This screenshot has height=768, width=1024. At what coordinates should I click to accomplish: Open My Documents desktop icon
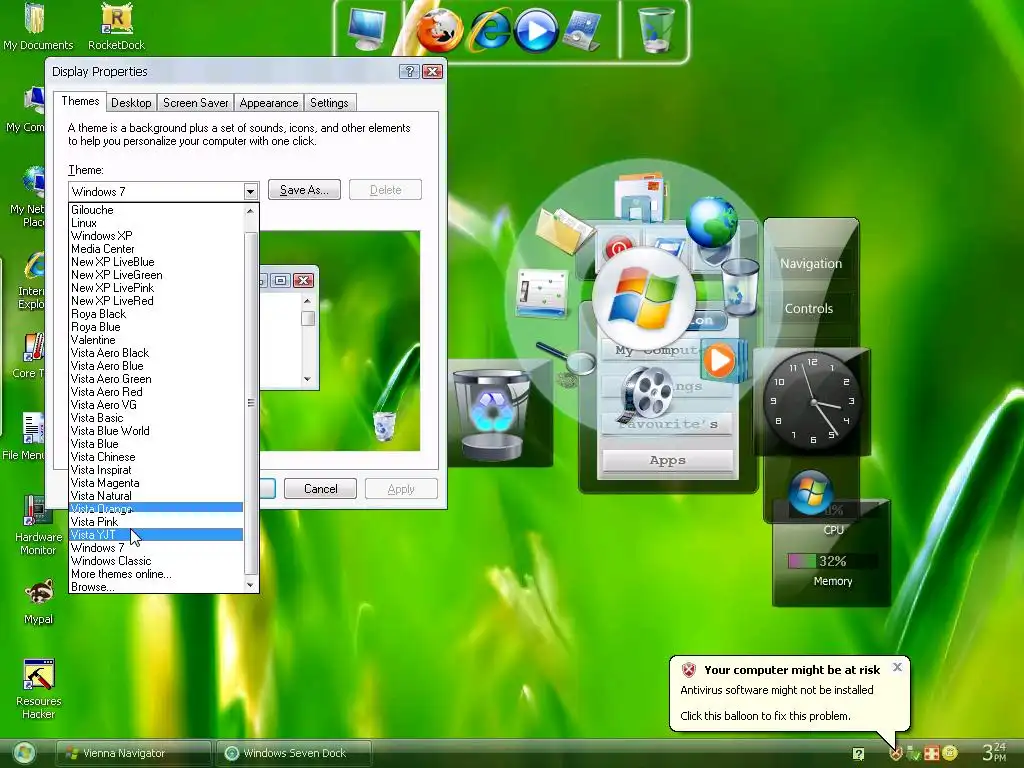[37, 26]
